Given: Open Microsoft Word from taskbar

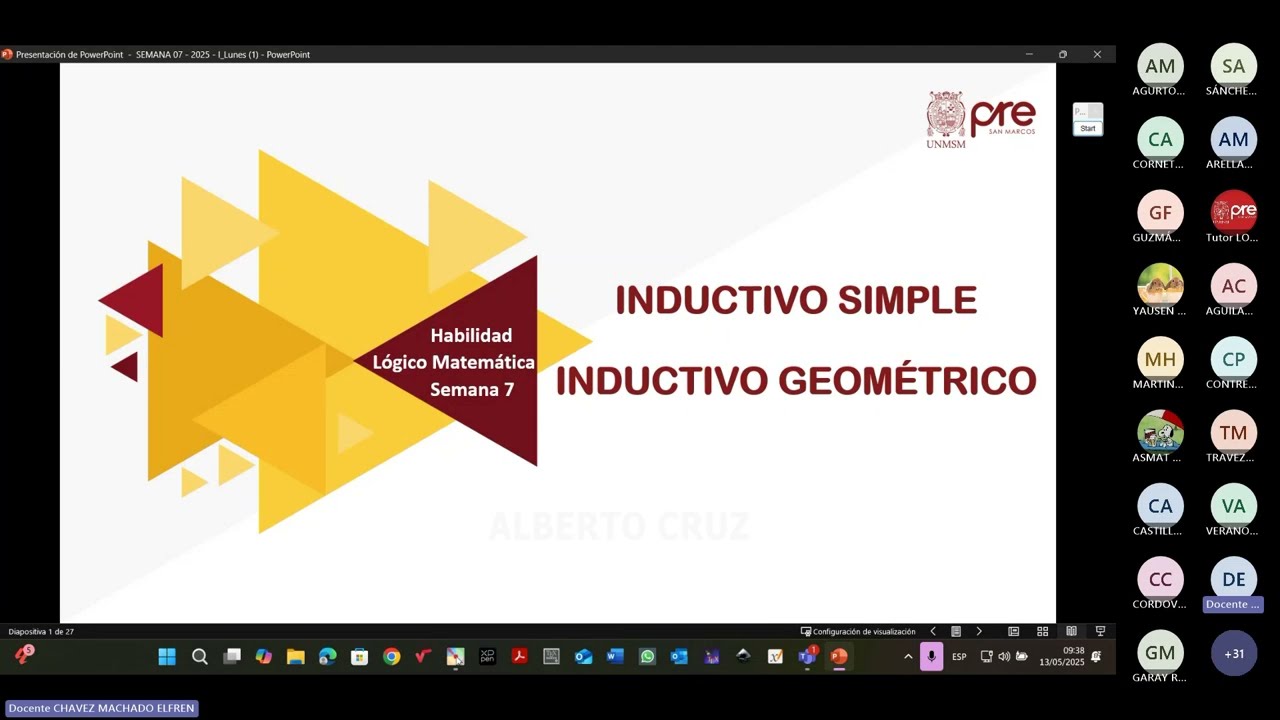Looking at the screenshot, I should (x=616, y=656).
